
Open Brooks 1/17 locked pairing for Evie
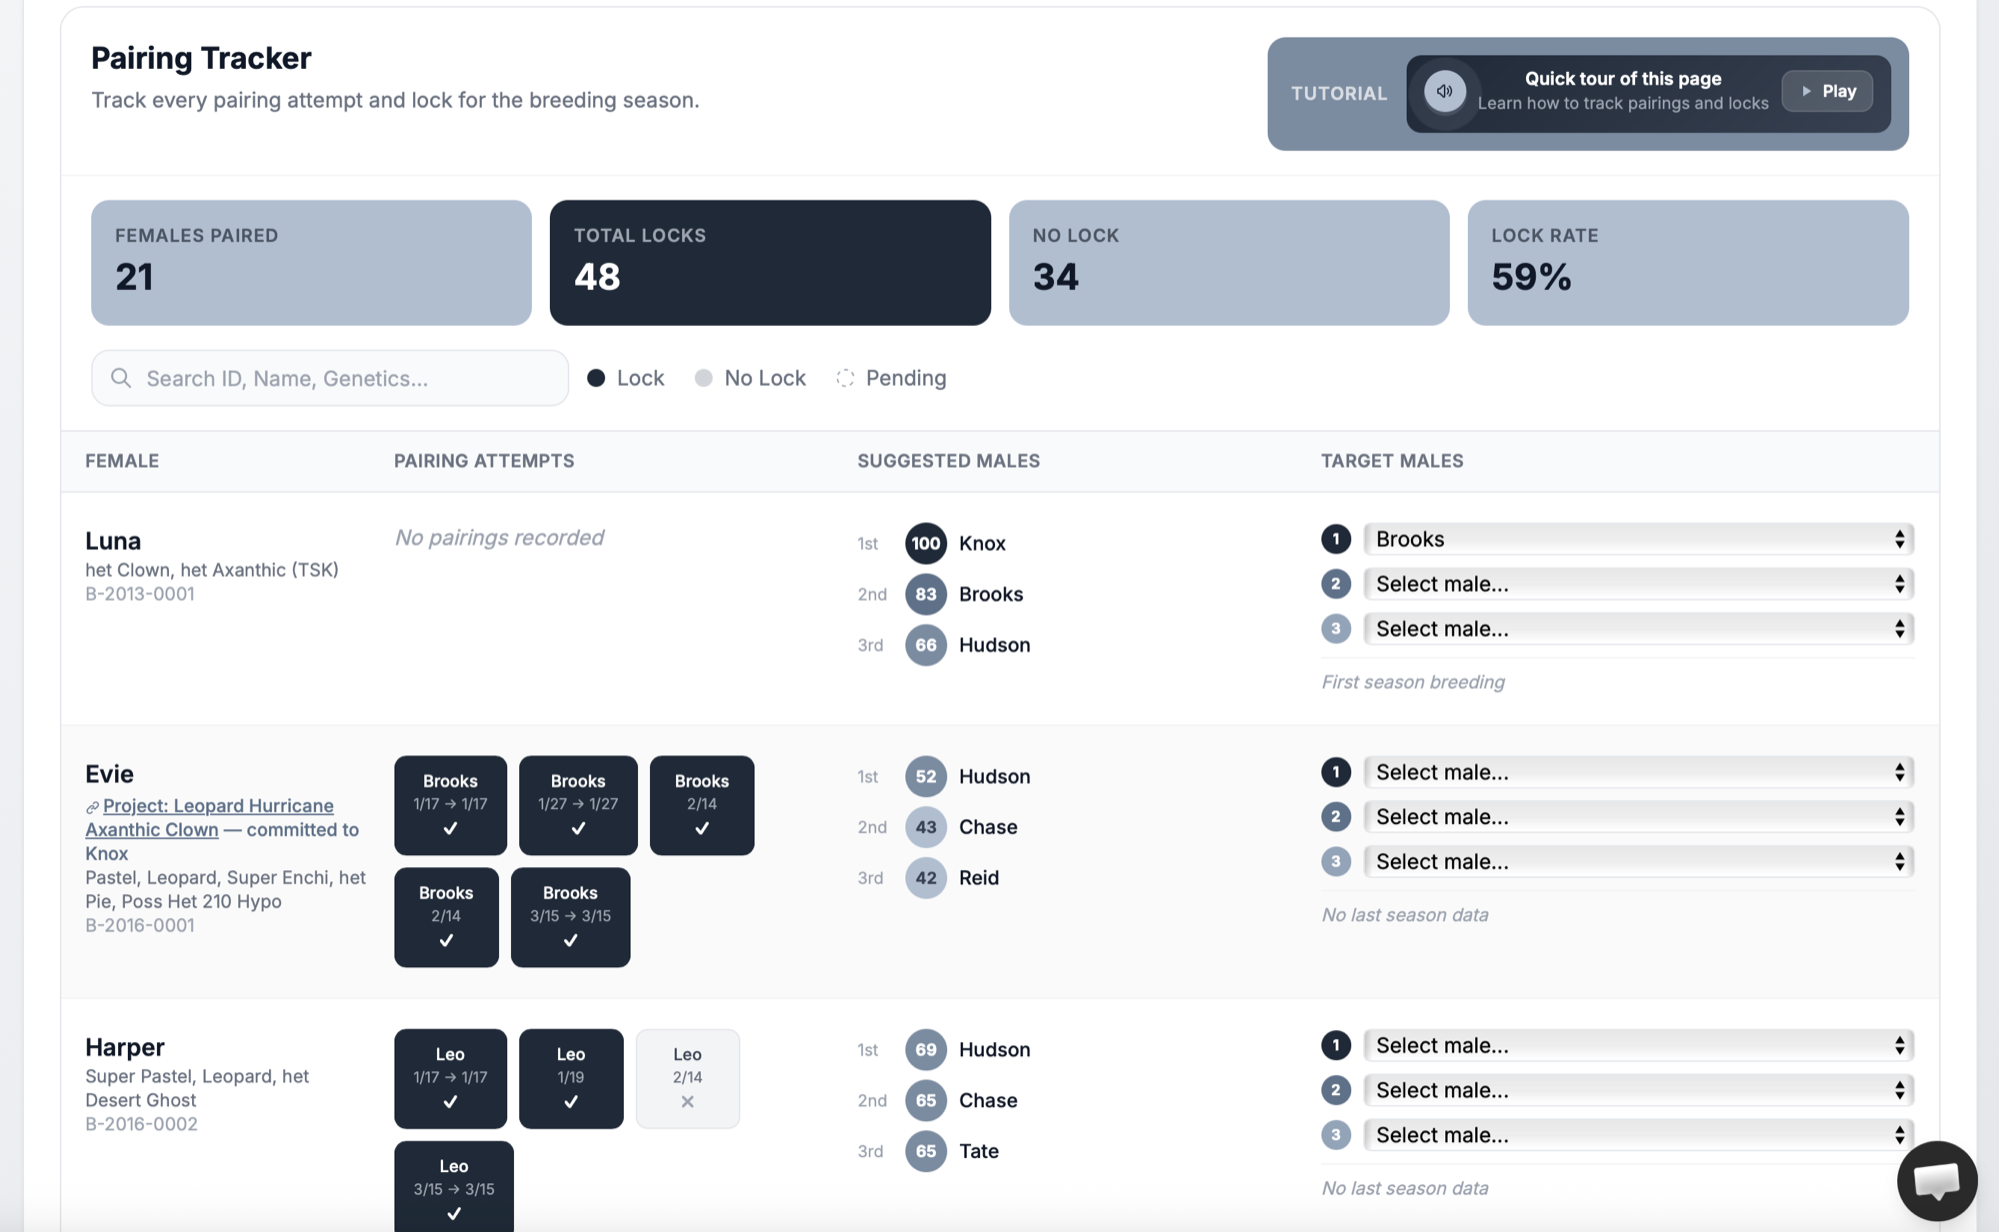pyautogui.click(x=450, y=805)
